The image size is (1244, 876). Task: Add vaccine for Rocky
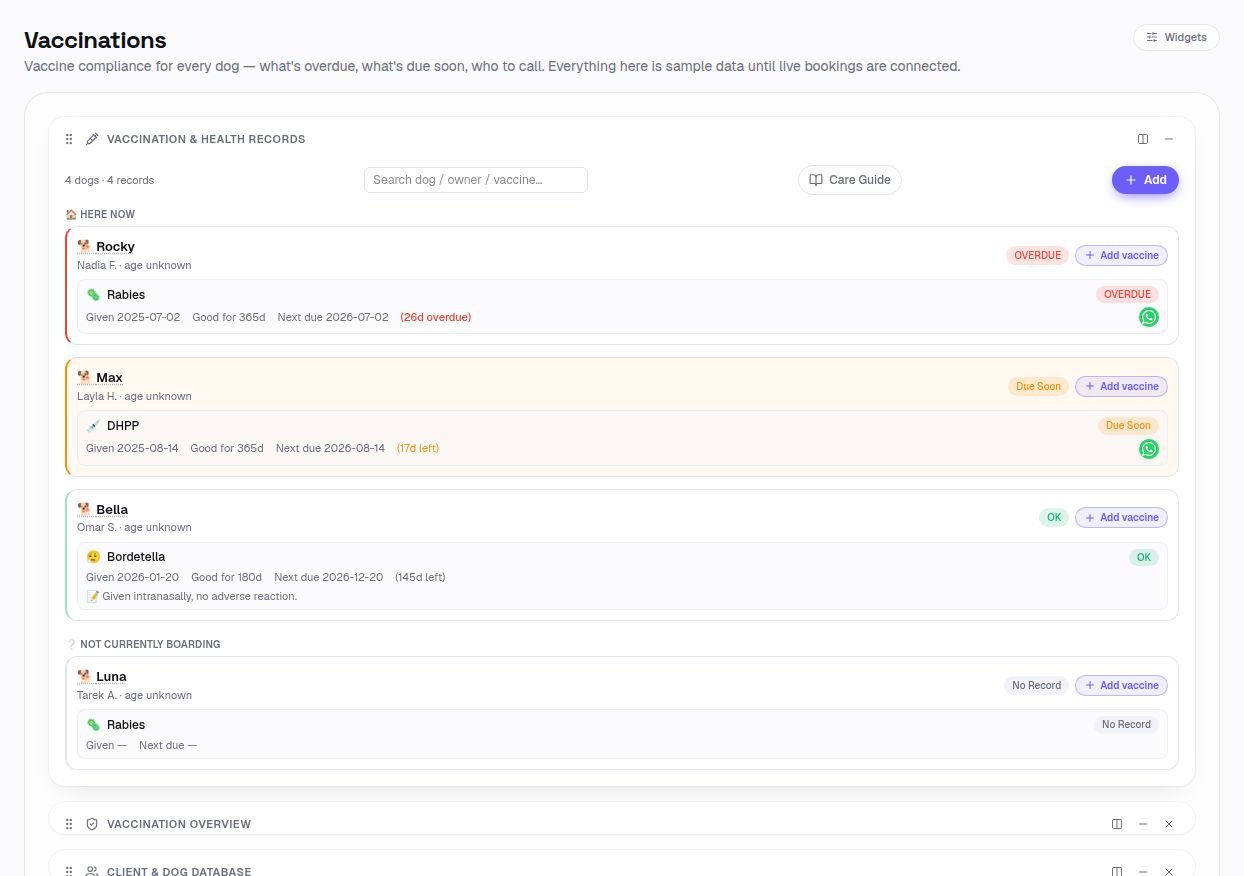[1121, 255]
